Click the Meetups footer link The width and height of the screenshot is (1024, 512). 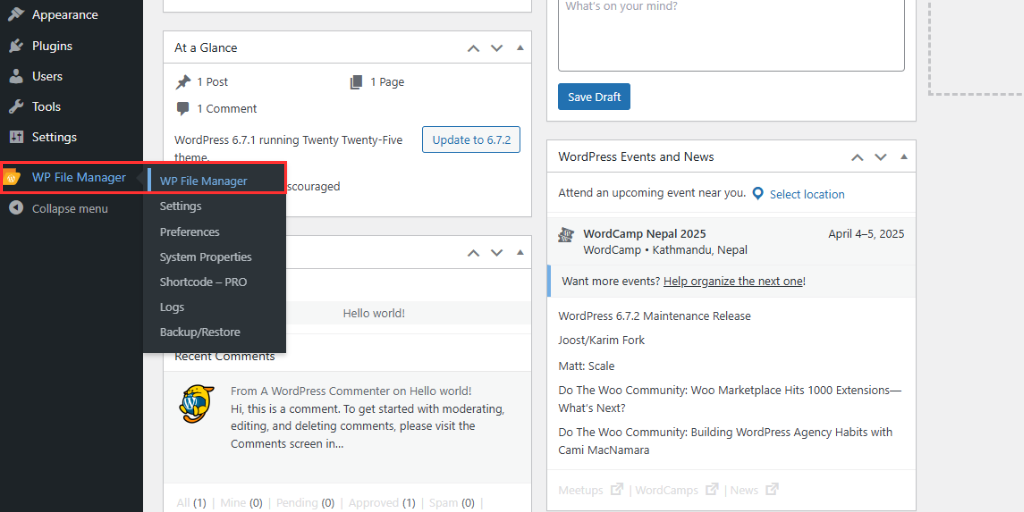pos(583,490)
